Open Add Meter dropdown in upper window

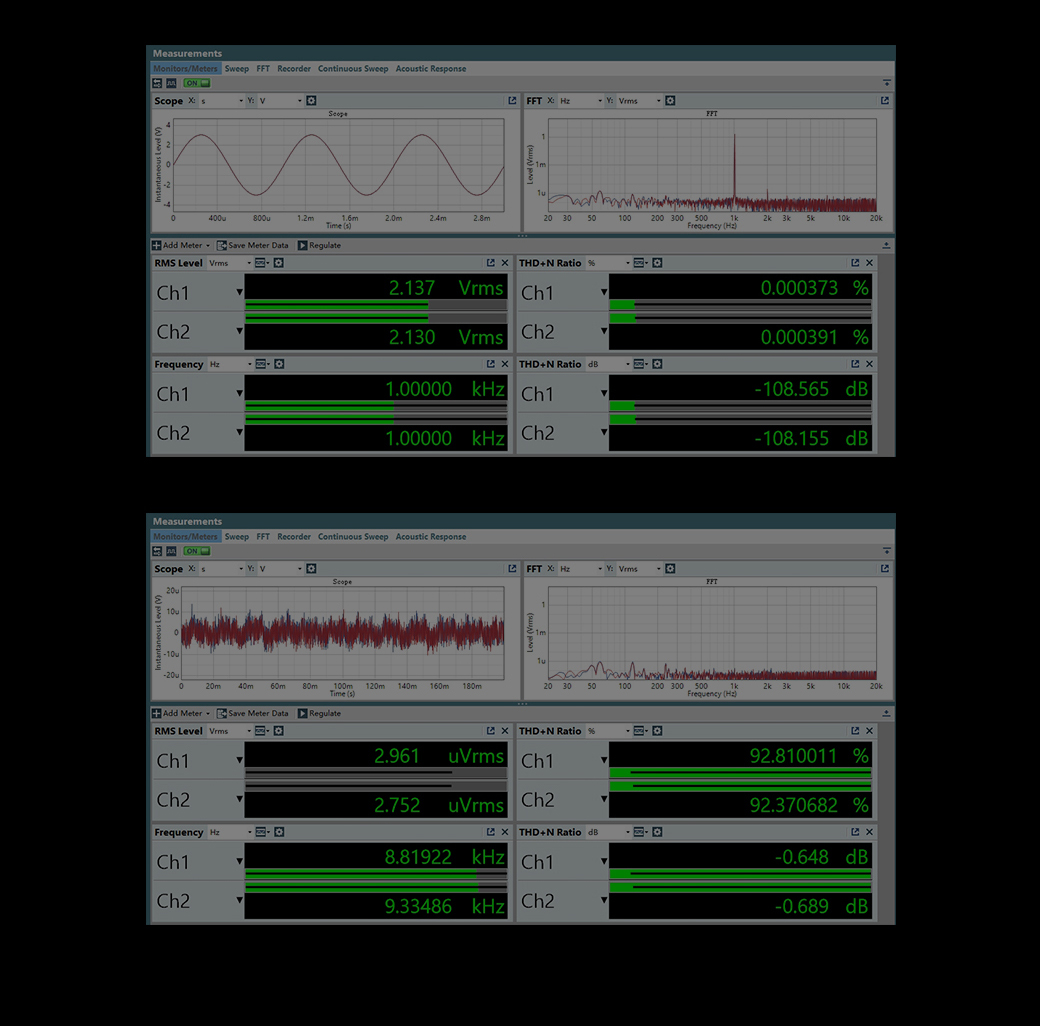coord(208,246)
